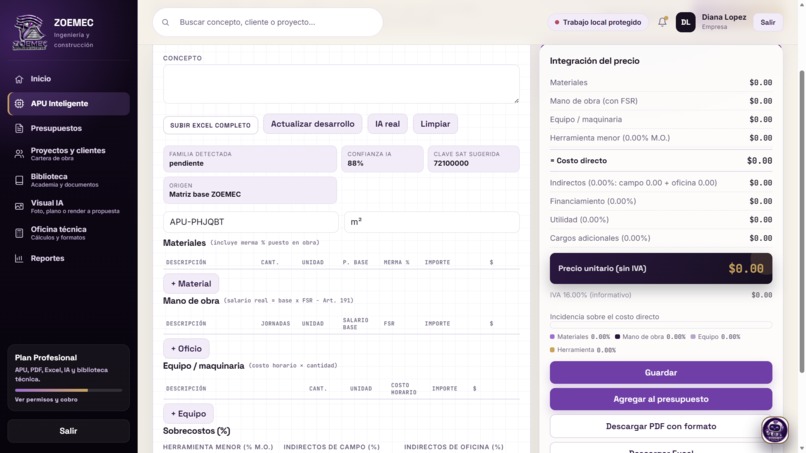Click the IVA 16.00% (informativo) row
Screen dimensions: 806x453
click(661, 295)
